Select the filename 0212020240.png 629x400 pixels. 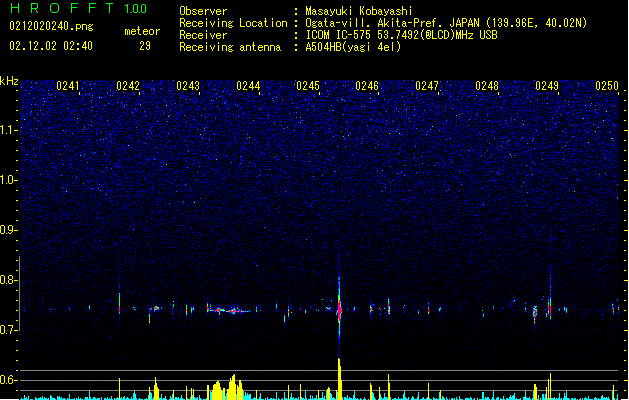tap(51, 27)
